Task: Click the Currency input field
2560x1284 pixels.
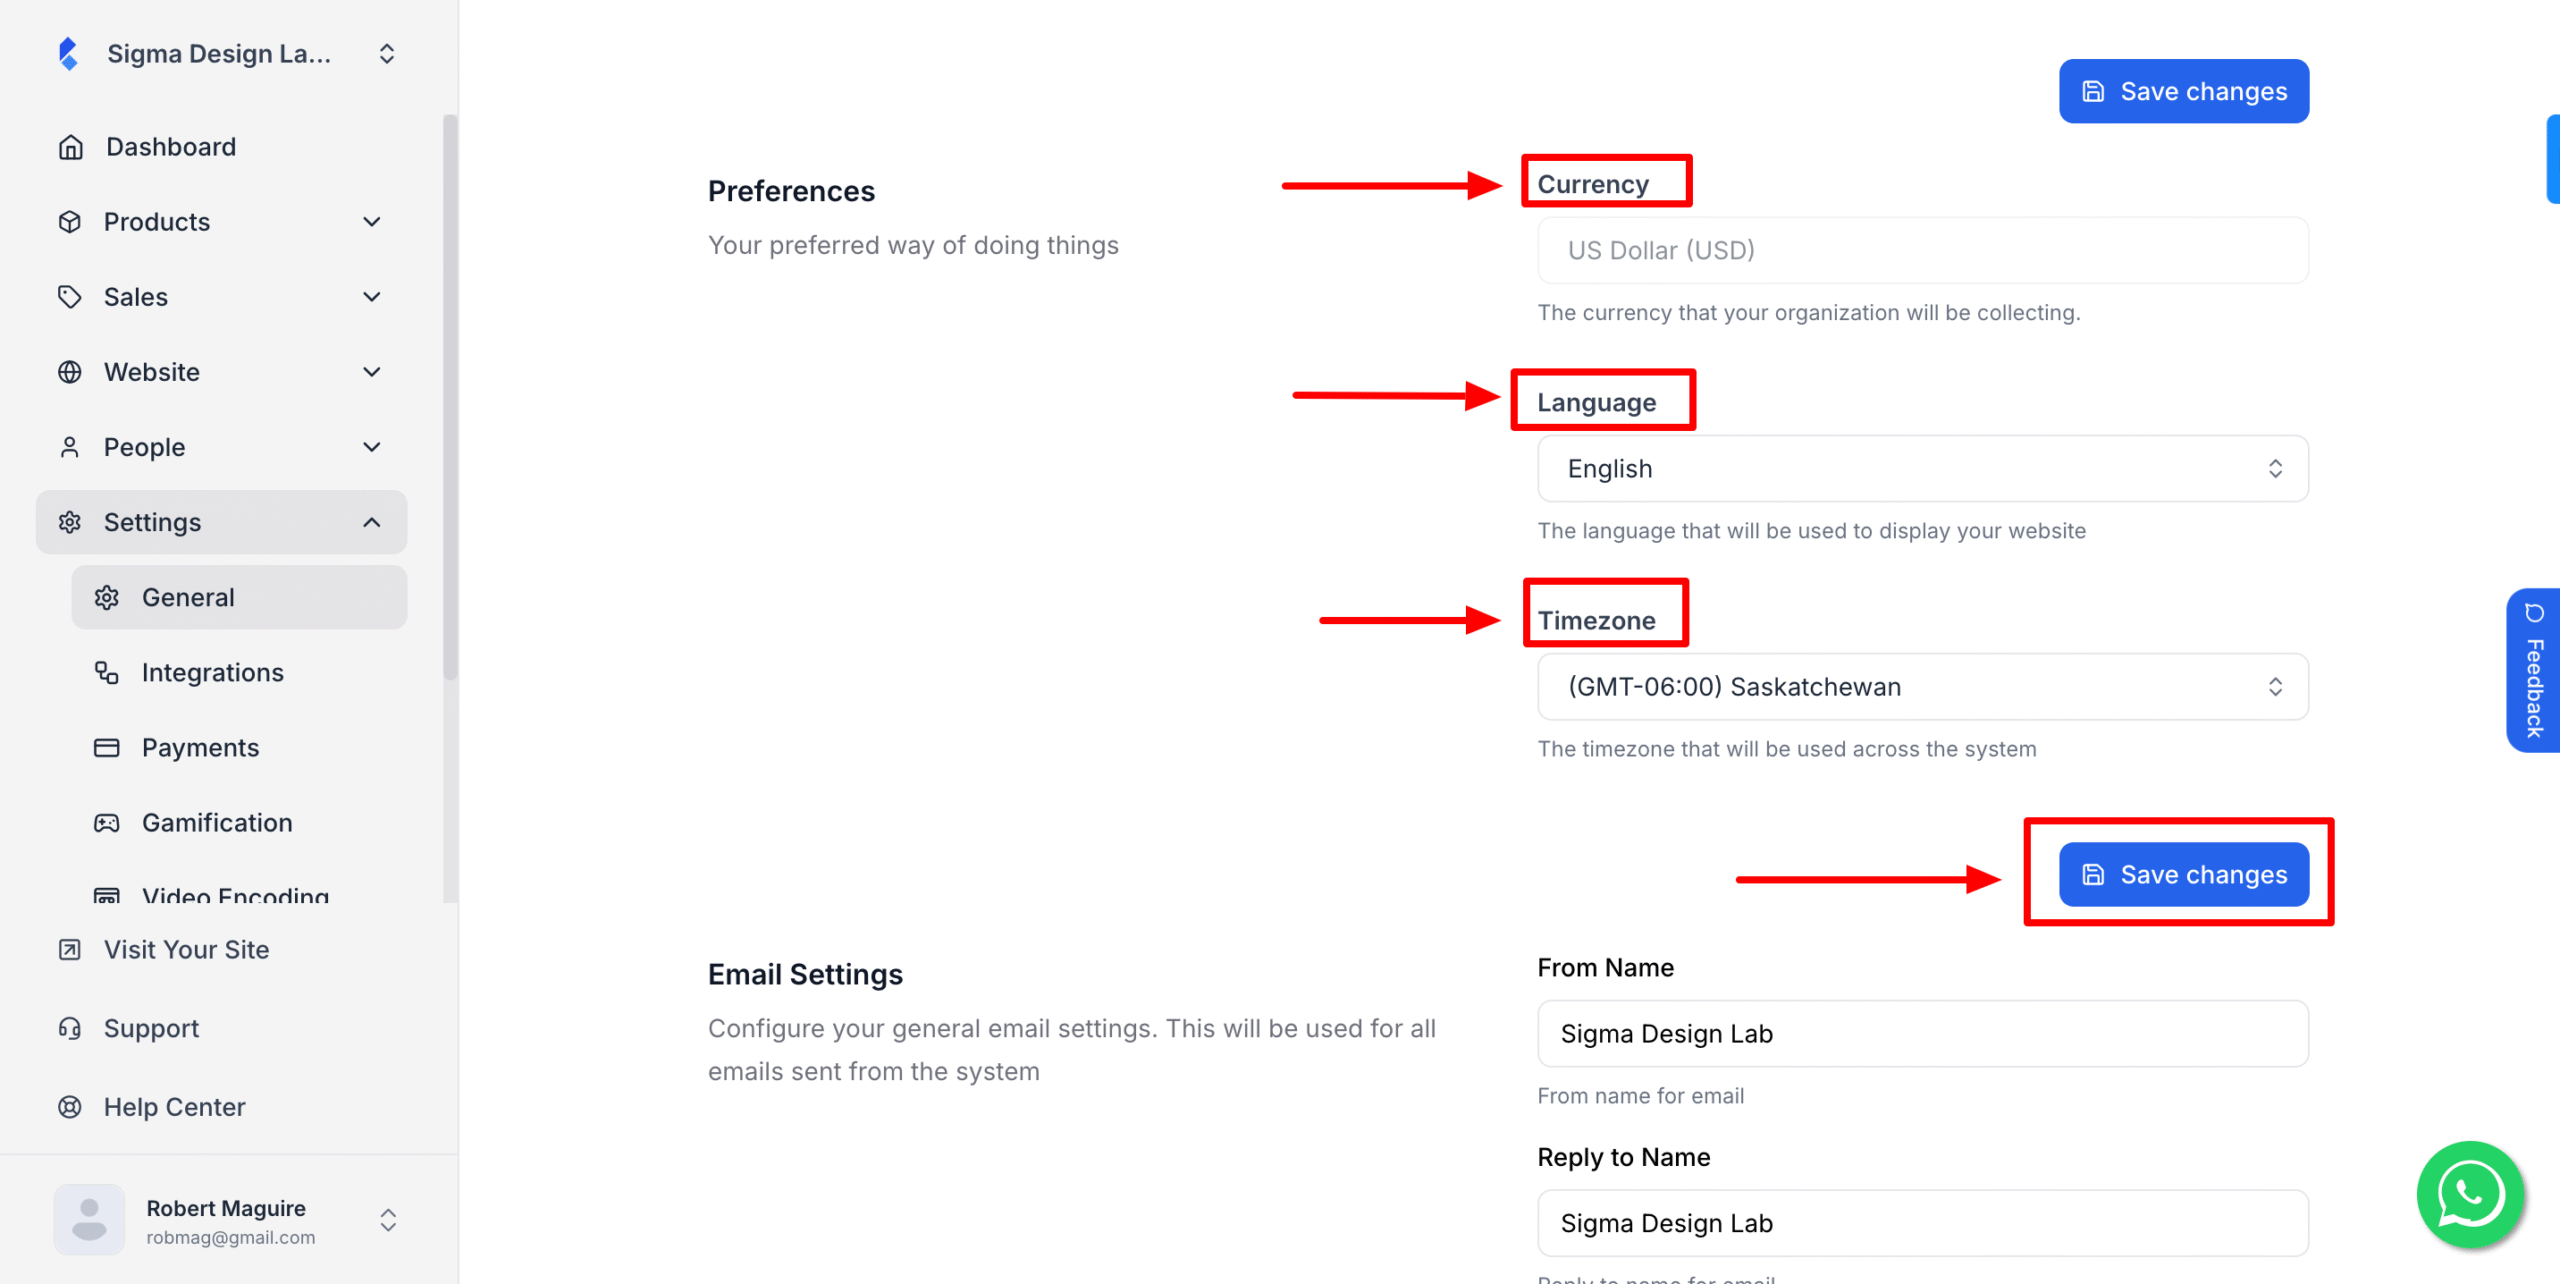Action: tap(1922, 250)
